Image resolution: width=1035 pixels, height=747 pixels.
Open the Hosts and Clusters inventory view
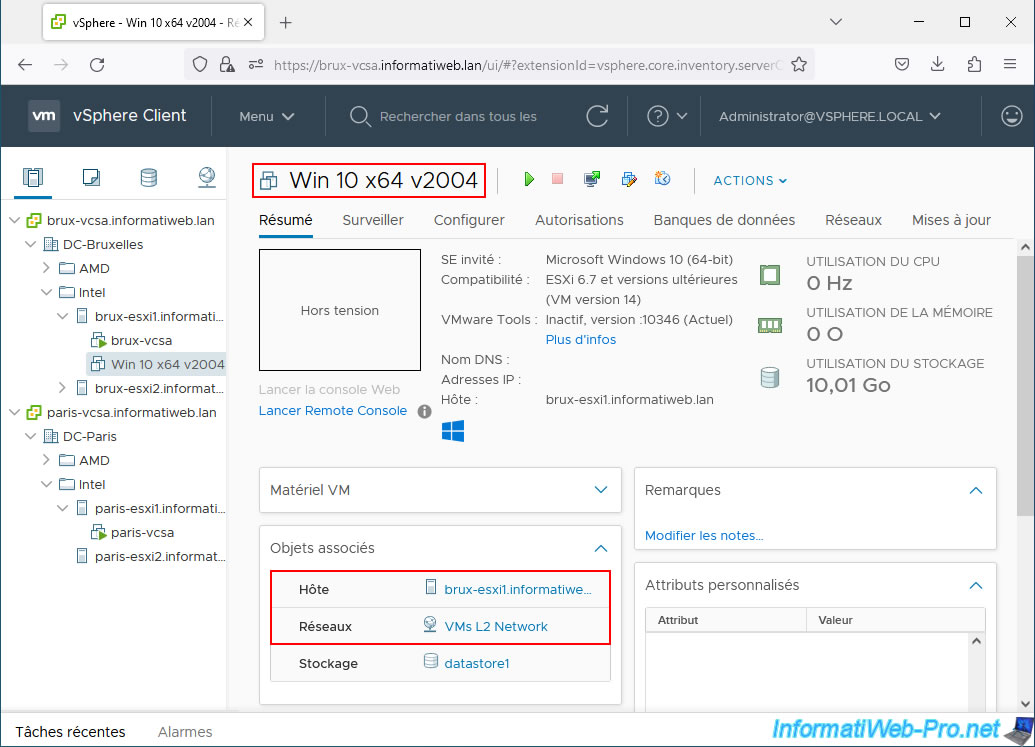click(32, 177)
